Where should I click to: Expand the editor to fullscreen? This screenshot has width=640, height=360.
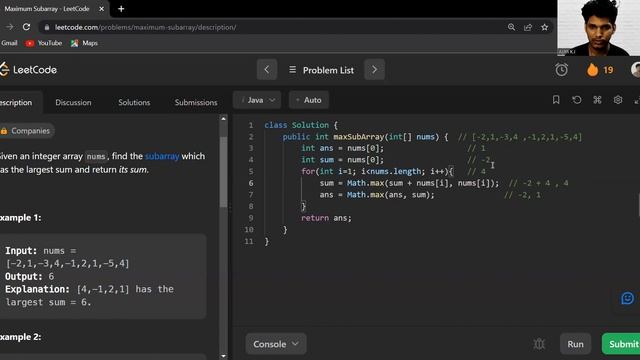[x=637, y=100]
